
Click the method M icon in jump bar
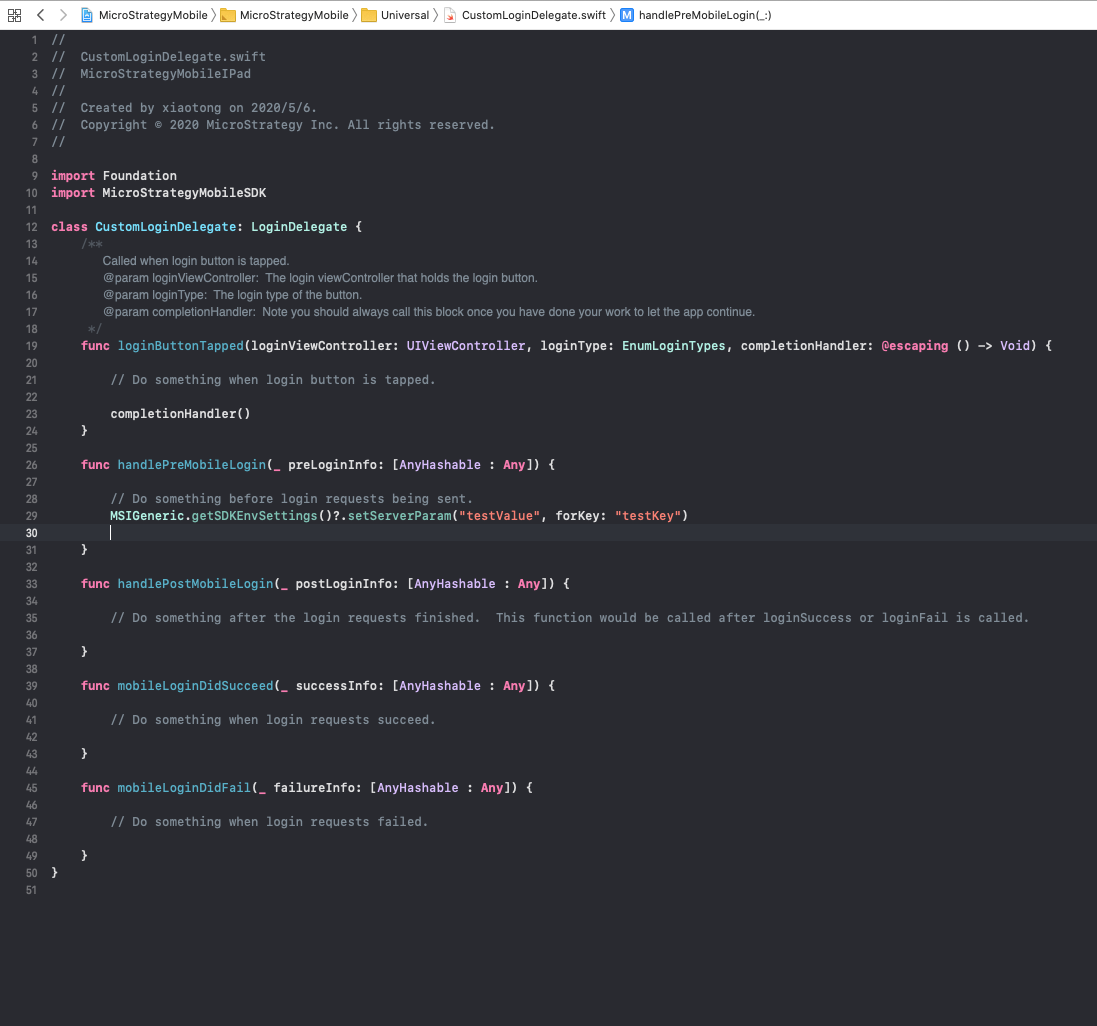coord(627,15)
